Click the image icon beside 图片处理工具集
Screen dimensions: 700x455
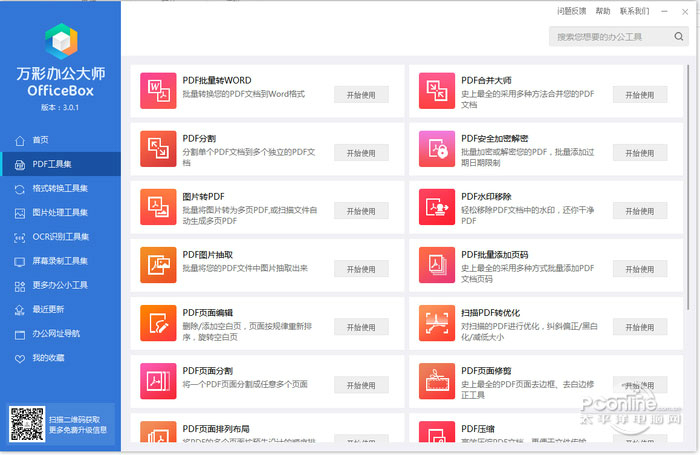tap(20, 213)
